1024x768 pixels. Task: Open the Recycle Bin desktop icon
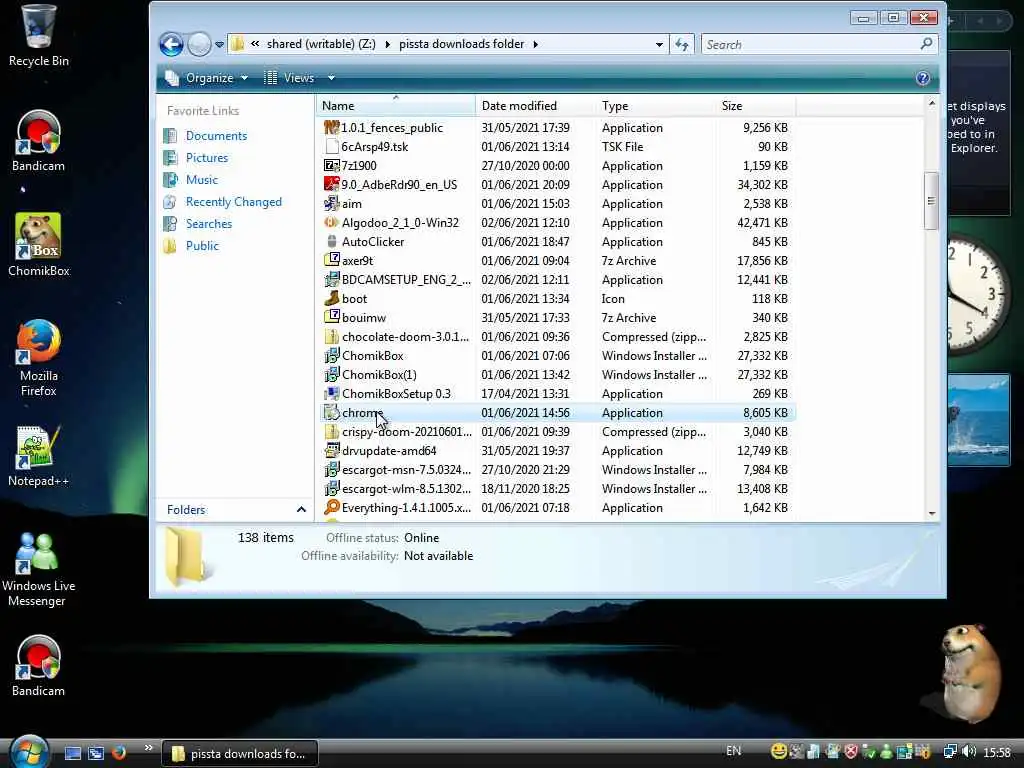38,36
